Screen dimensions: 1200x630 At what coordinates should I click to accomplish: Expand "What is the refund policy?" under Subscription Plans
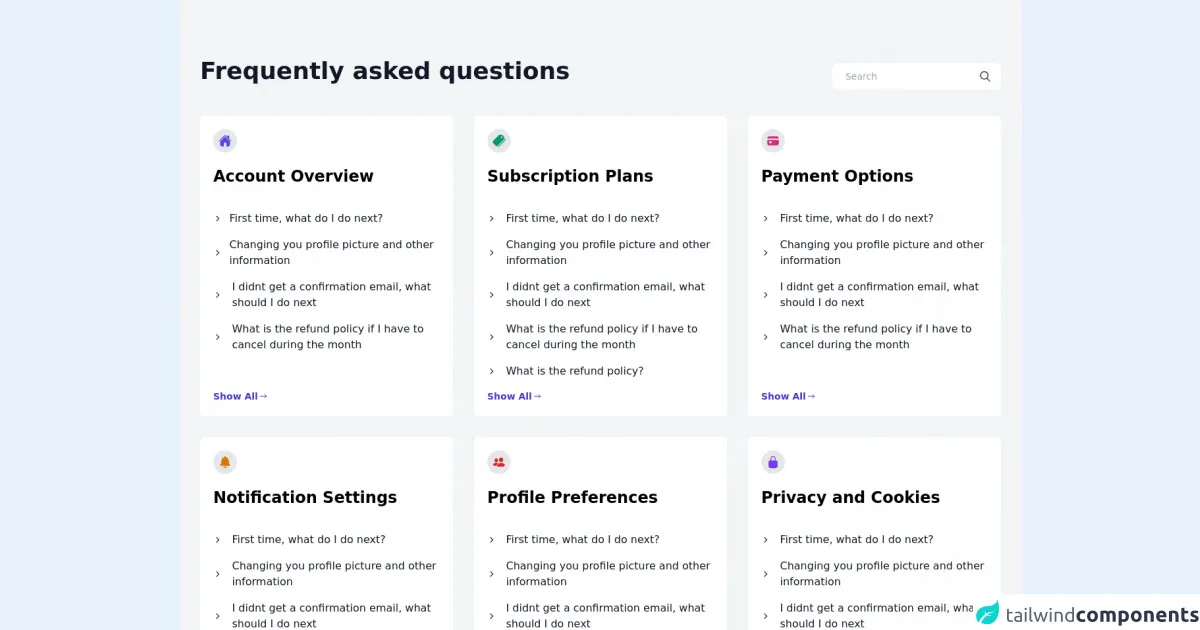coord(574,371)
